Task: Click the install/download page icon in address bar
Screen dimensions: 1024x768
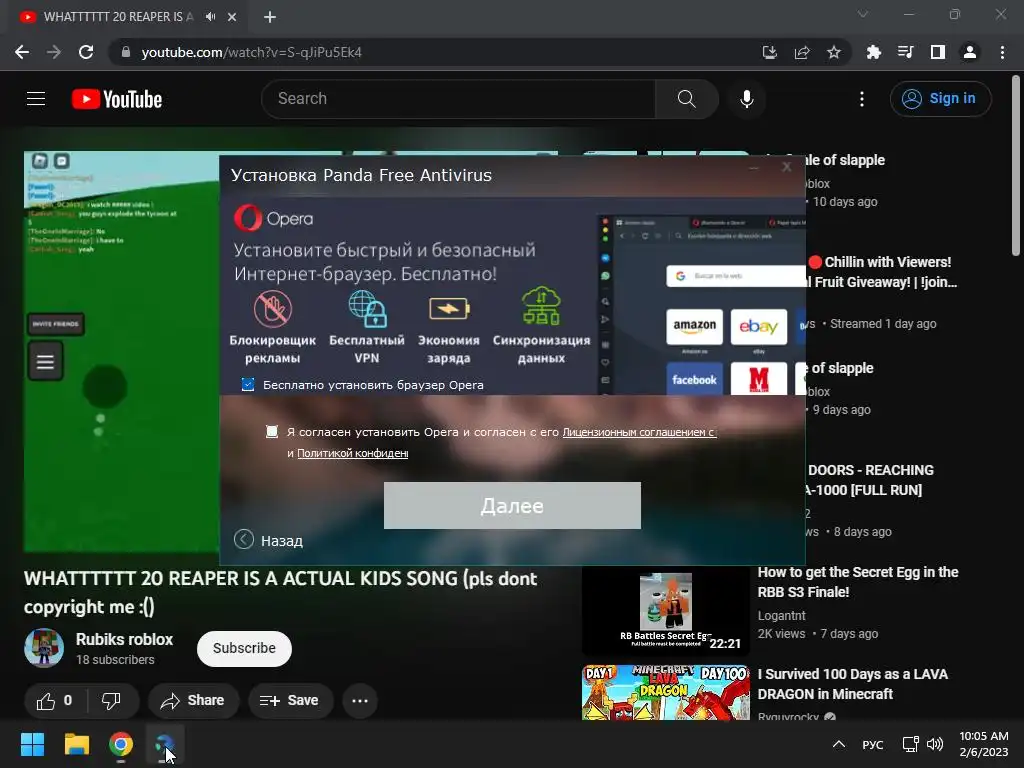Action: [x=770, y=52]
